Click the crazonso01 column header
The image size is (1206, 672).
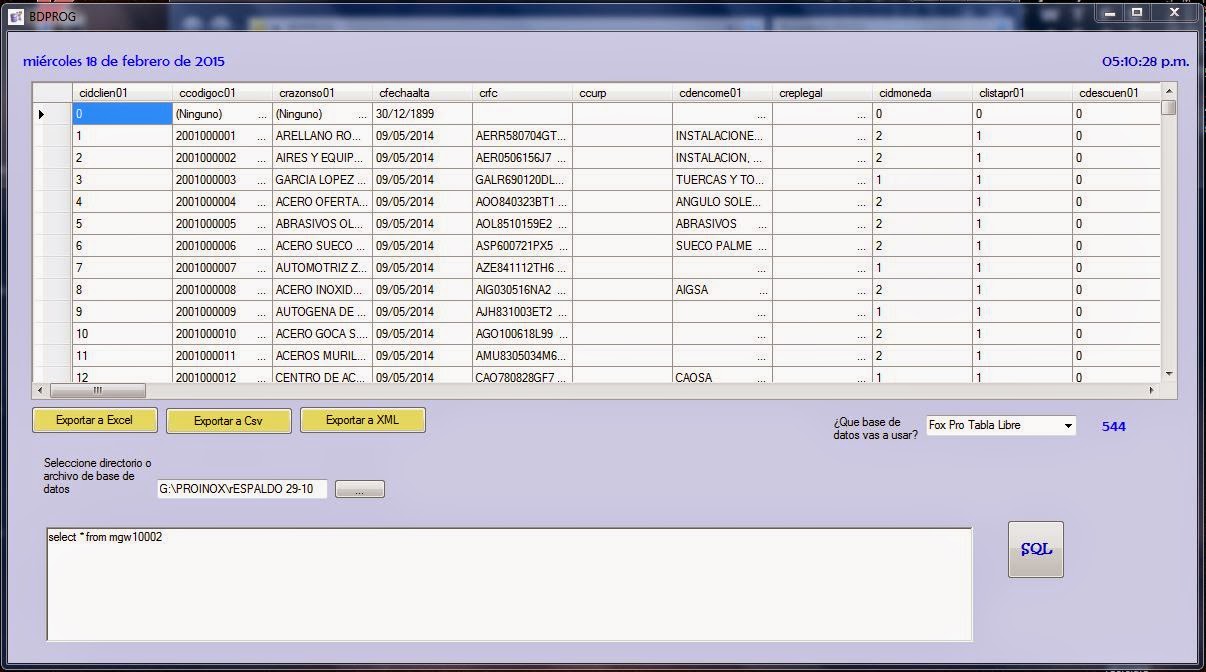coord(322,93)
